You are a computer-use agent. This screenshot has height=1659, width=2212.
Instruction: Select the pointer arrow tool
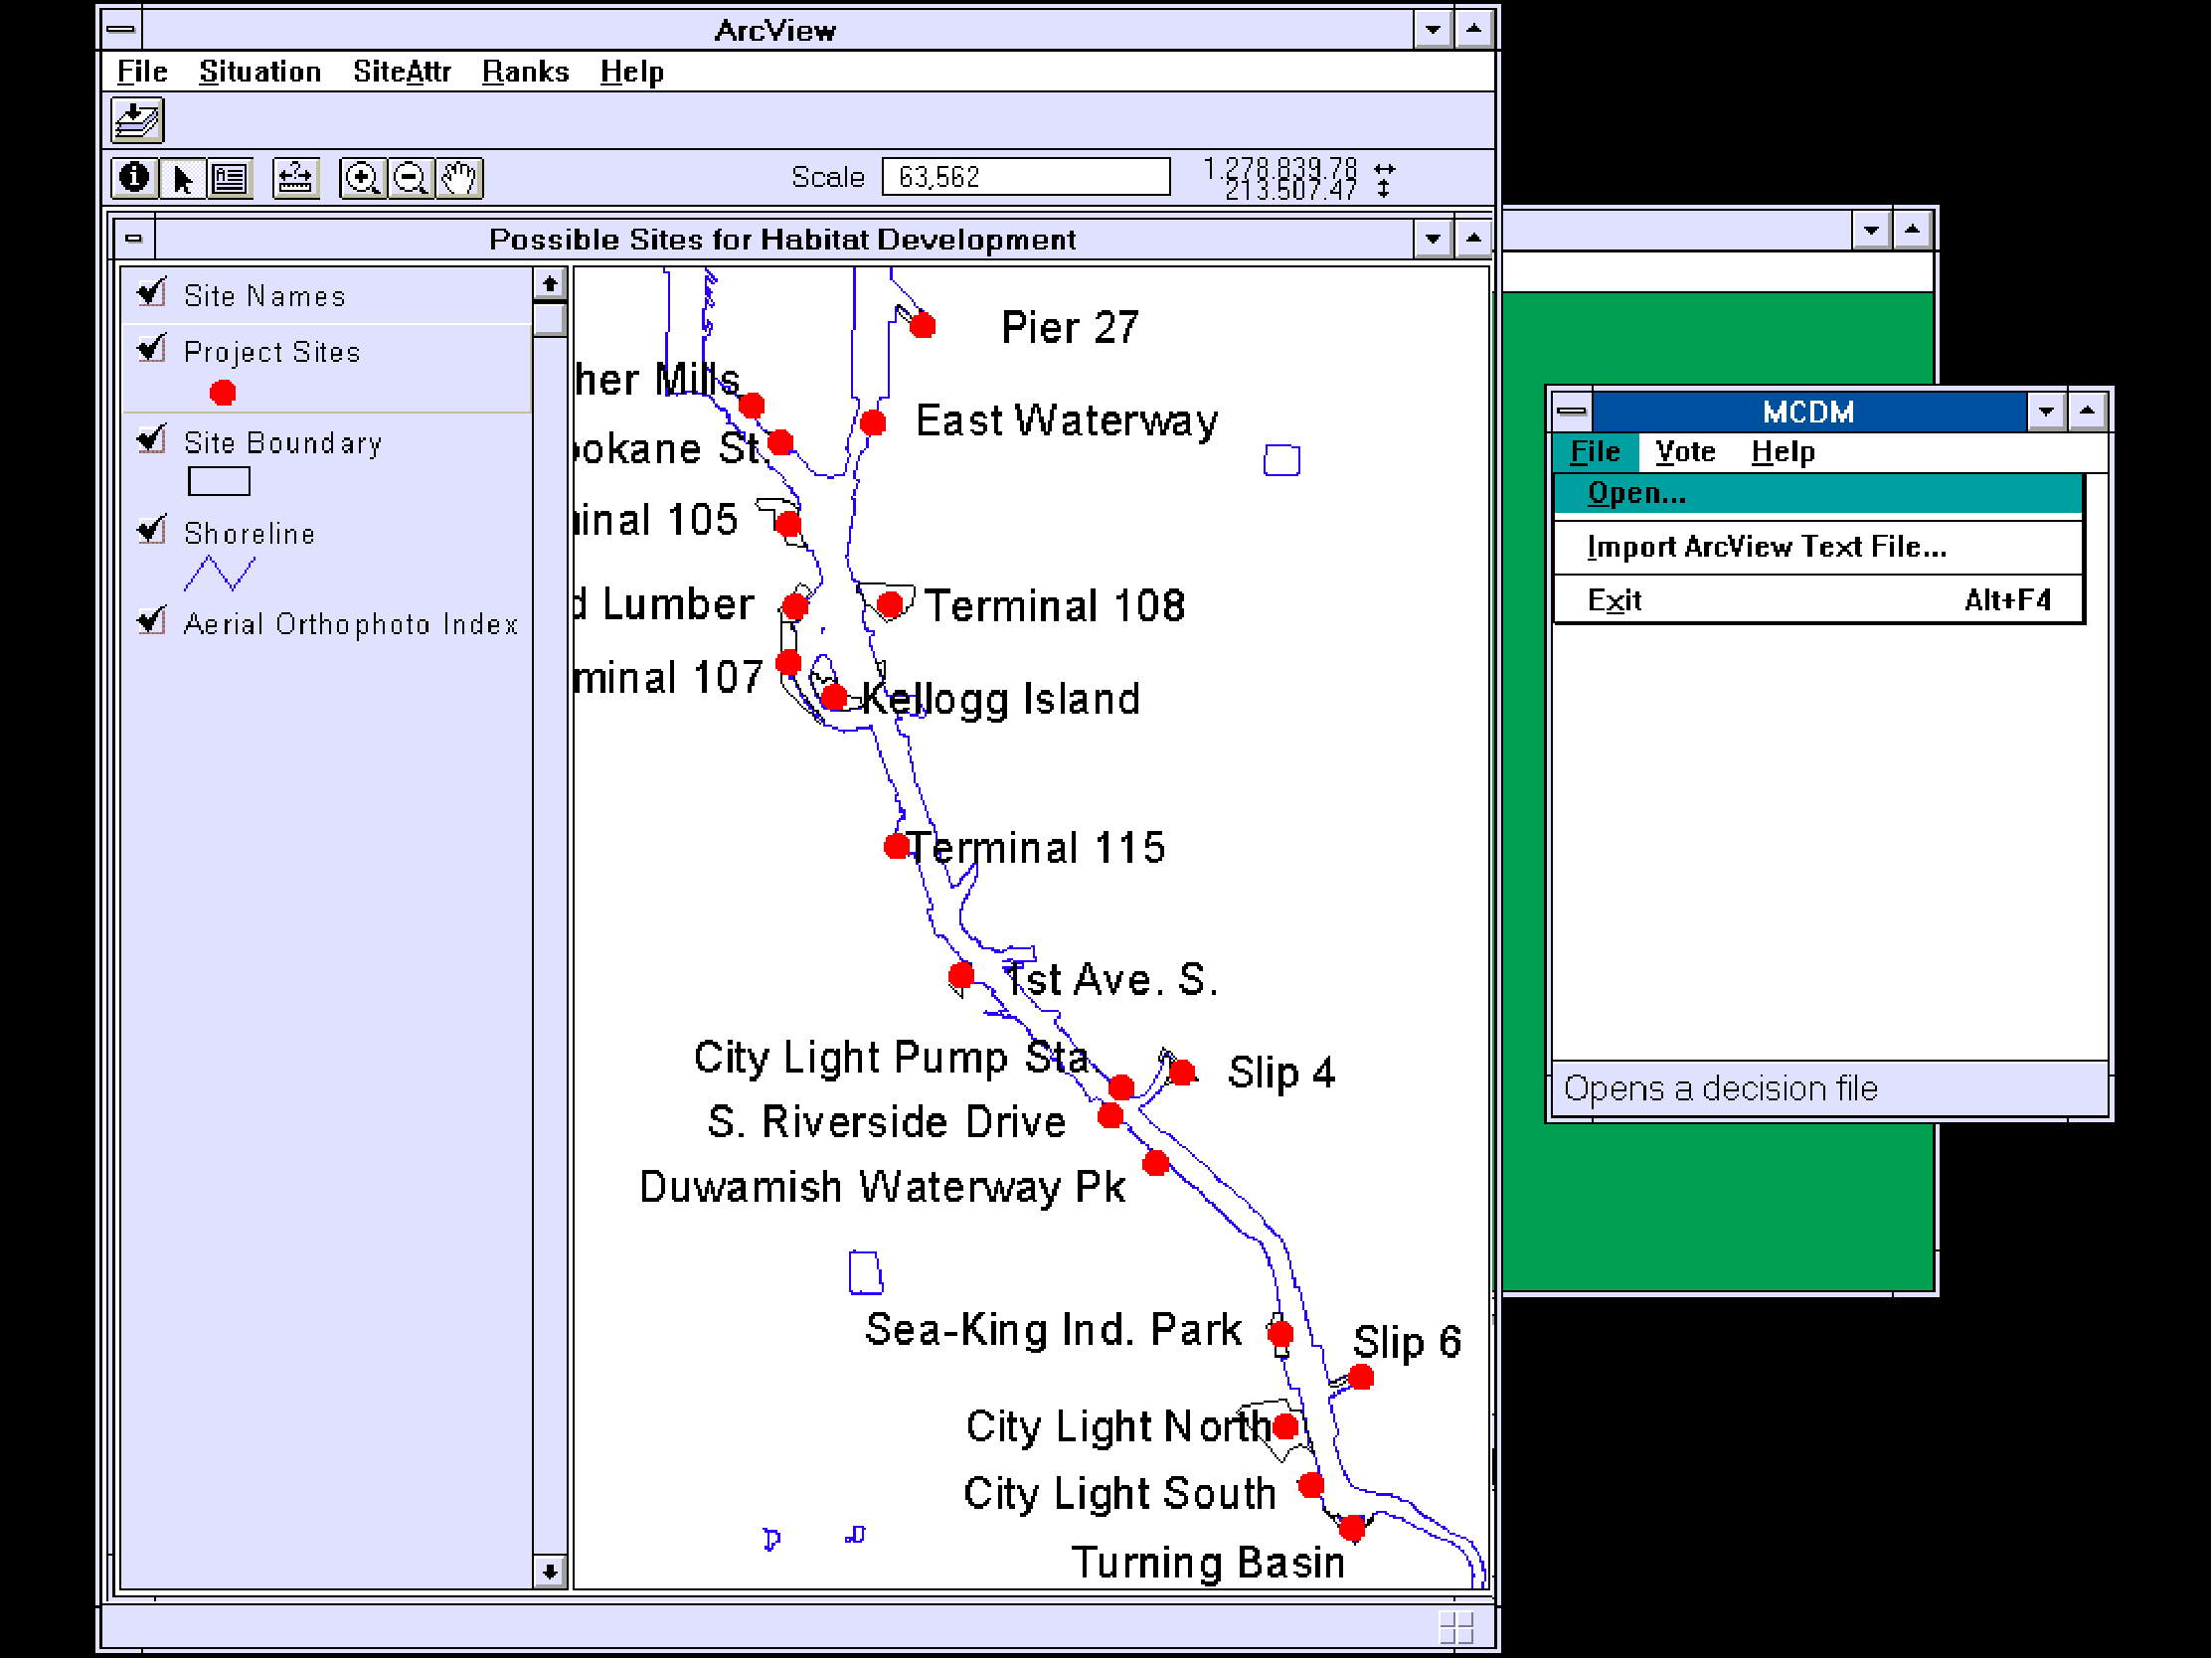tap(182, 179)
